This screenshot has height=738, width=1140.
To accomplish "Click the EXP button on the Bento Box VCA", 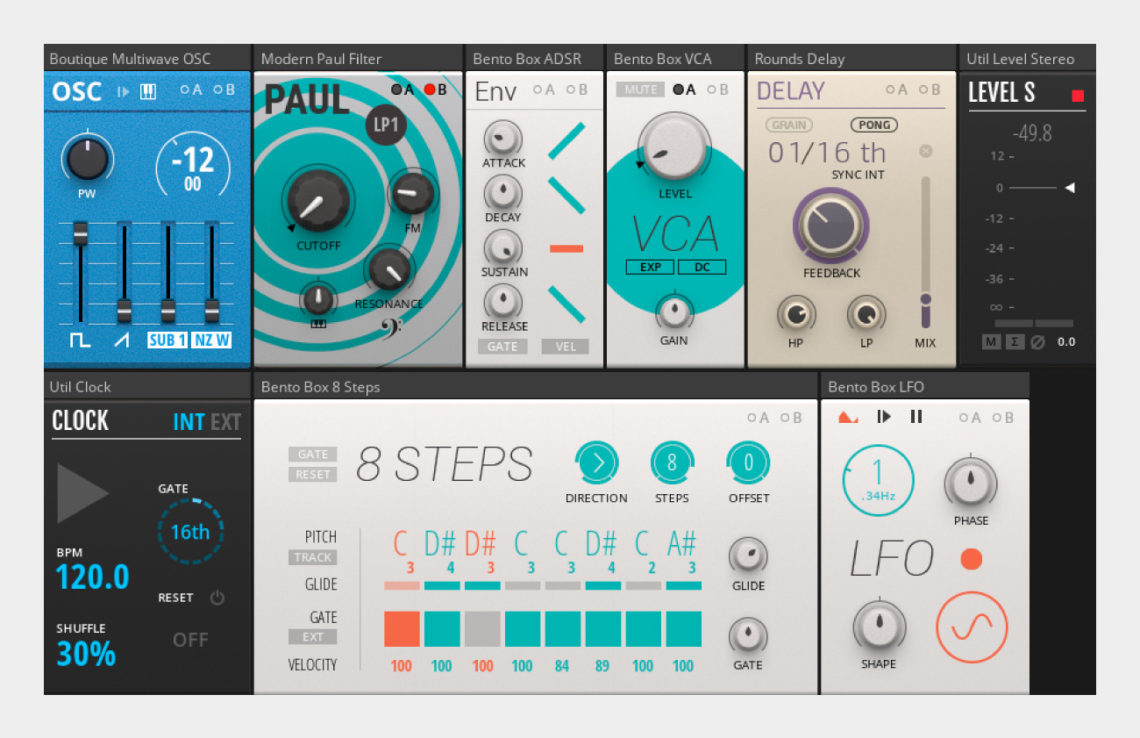I will tap(650, 267).
